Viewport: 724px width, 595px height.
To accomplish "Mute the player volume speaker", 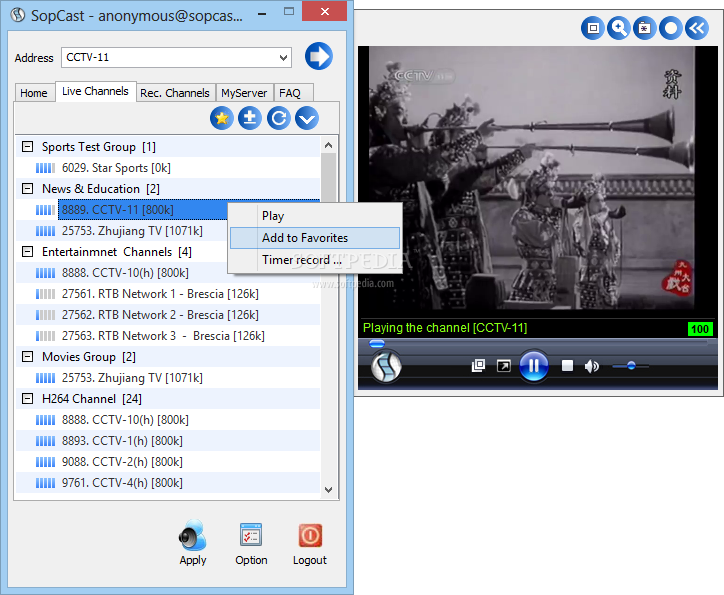I will (591, 367).
